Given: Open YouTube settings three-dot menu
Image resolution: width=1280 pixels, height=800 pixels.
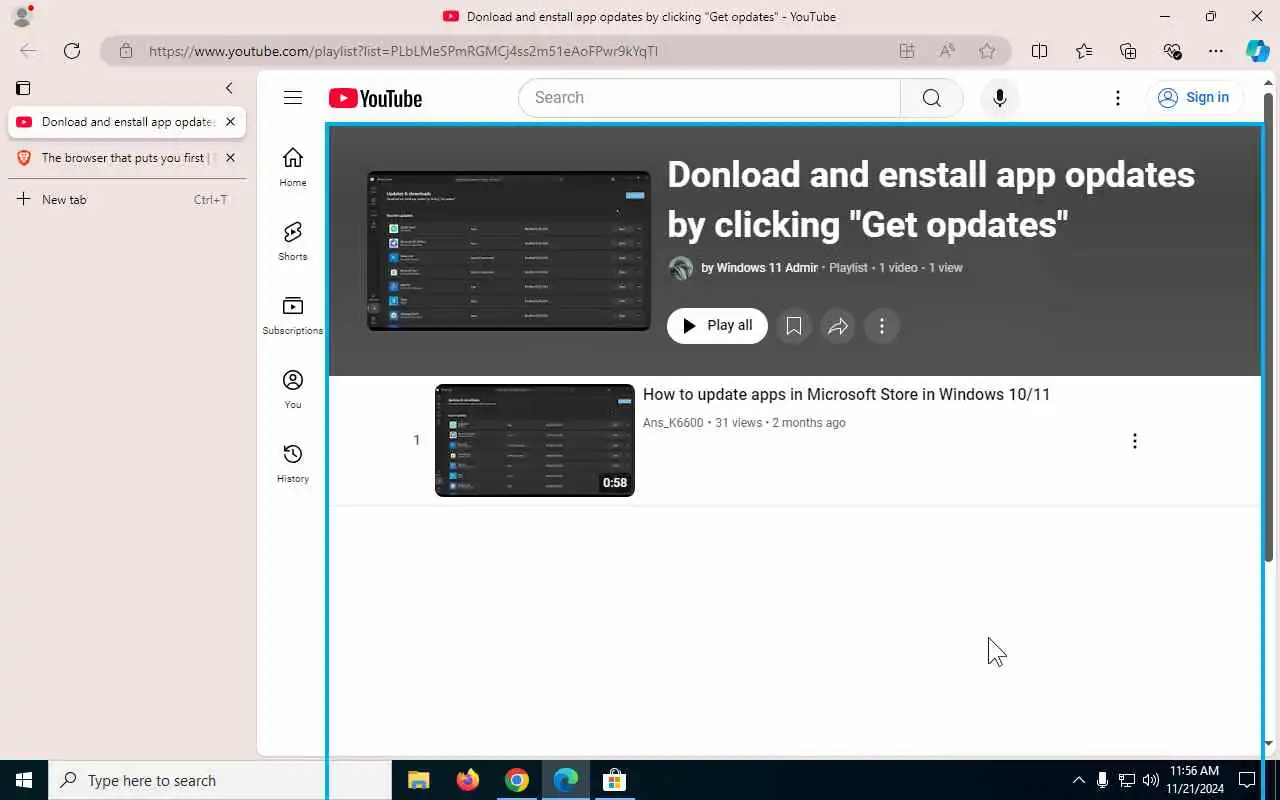Looking at the screenshot, I should click(1118, 98).
